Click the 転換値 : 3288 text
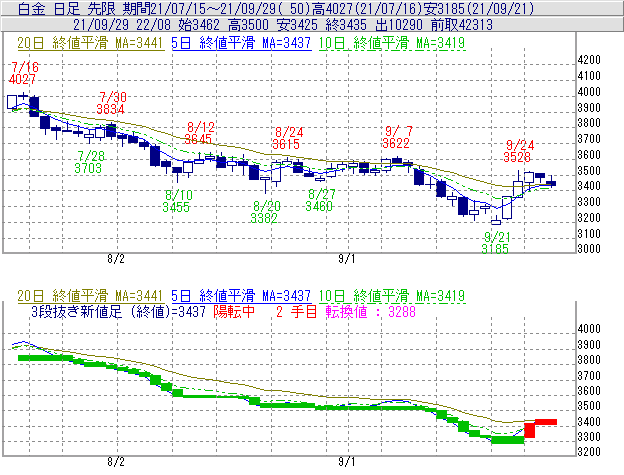 (371, 311)
